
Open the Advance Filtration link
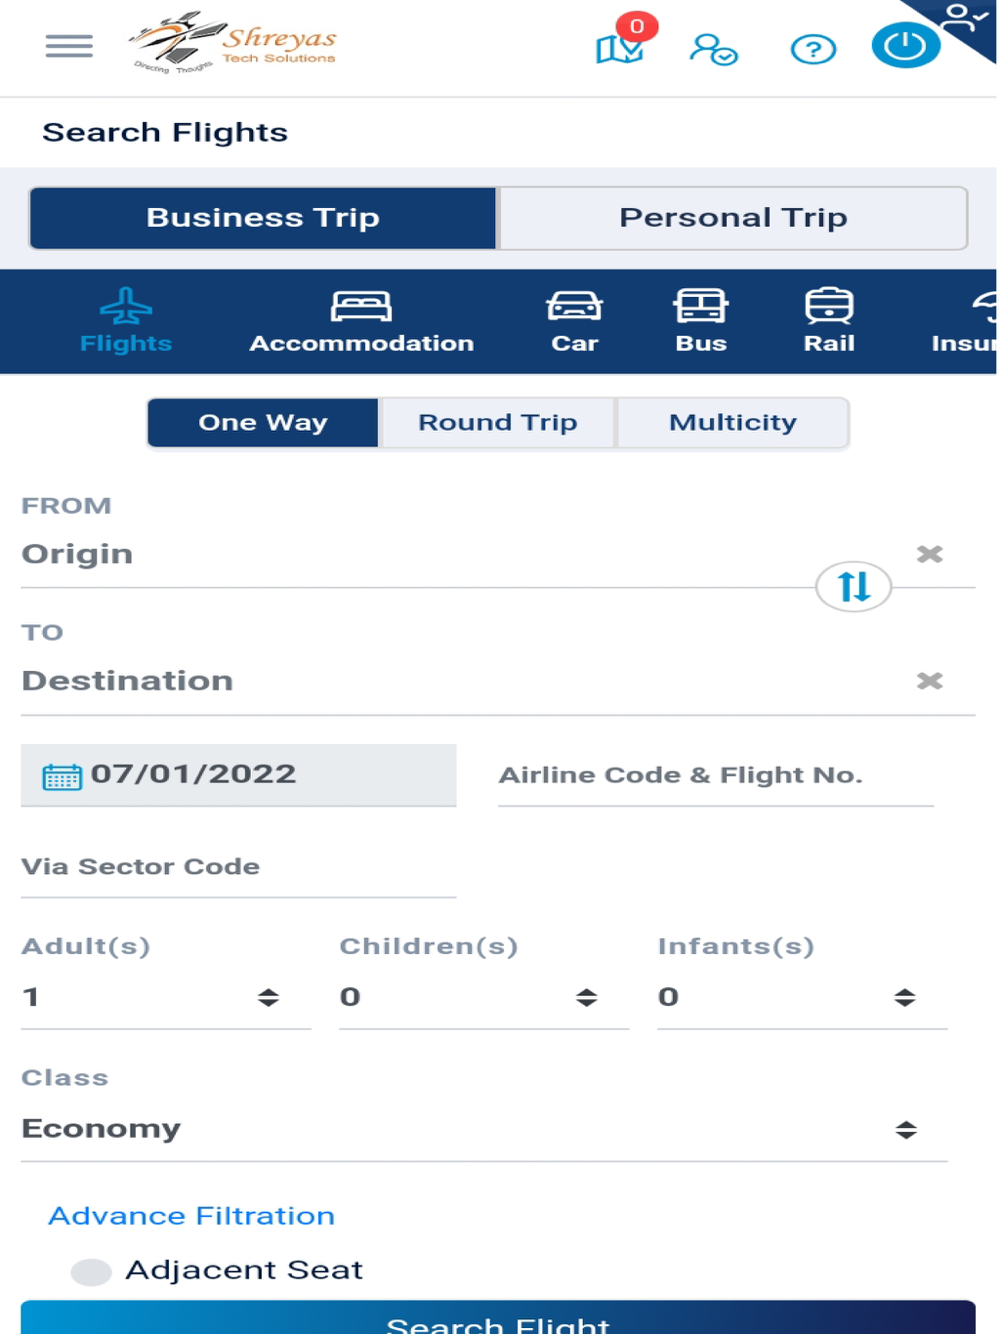tap(191, 1216)
